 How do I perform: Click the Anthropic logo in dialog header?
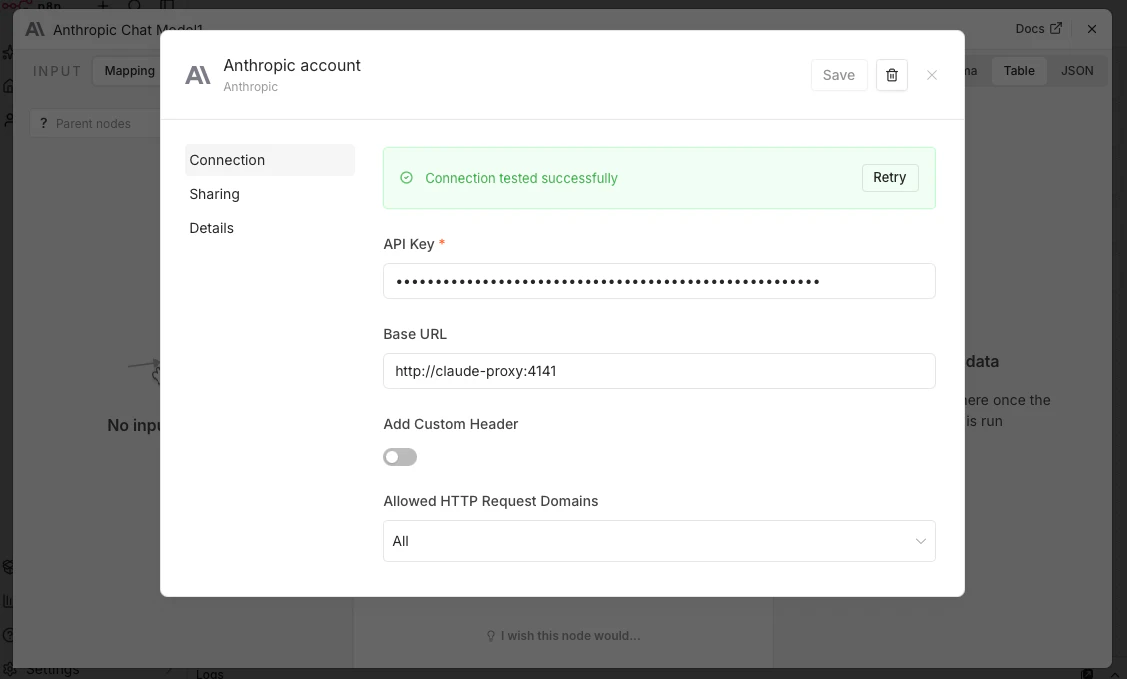click(198, 75)
